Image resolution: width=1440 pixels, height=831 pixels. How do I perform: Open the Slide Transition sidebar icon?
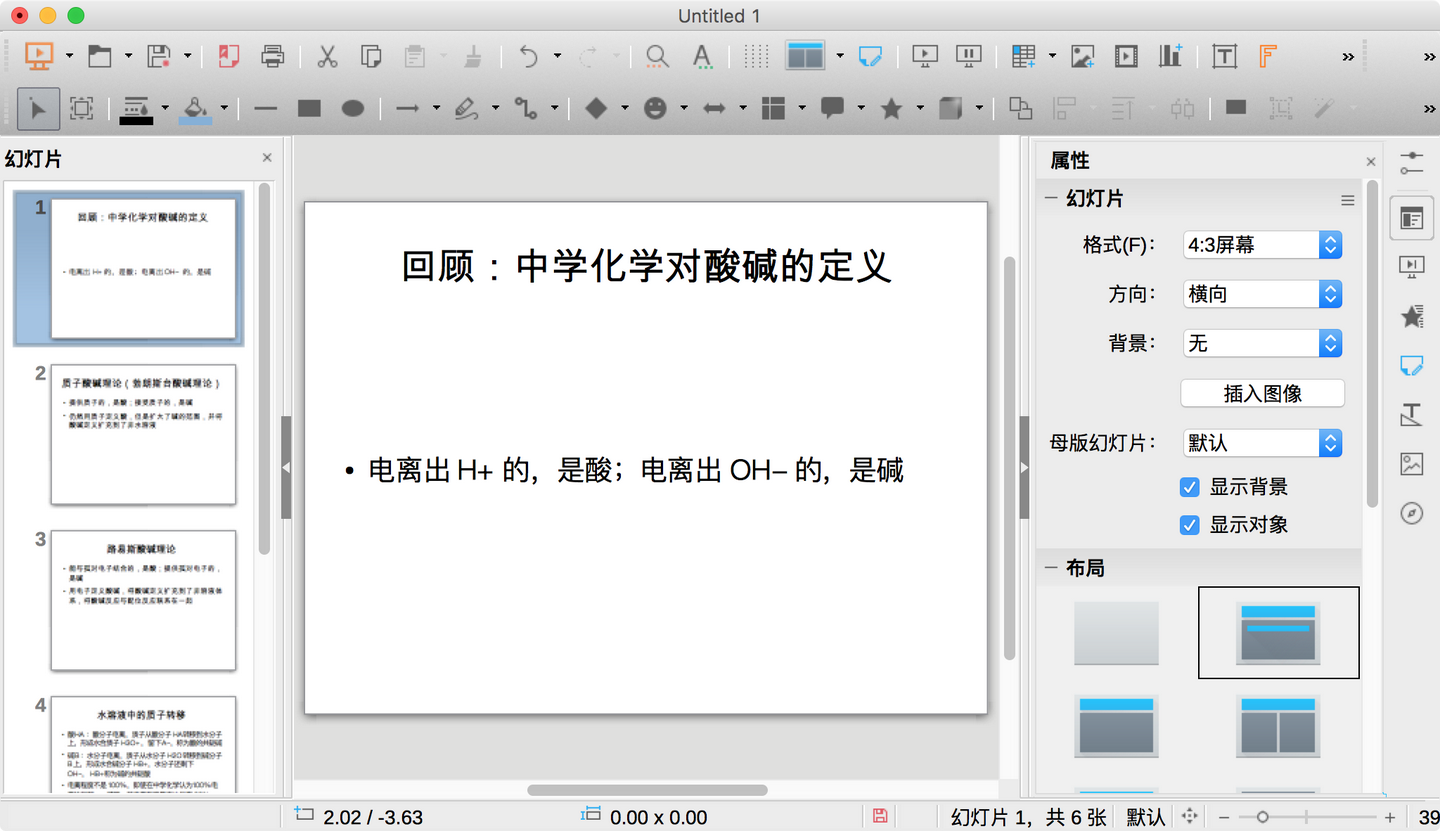[x=1412, y=266]
